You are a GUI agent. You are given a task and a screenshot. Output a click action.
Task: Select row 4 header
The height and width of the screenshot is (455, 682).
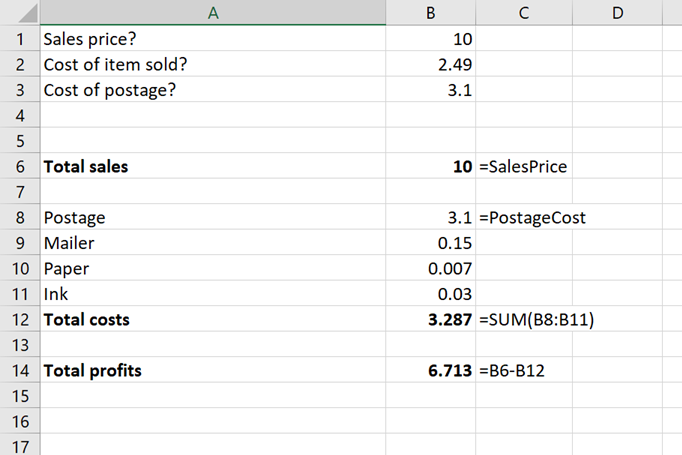click(20, 115)
